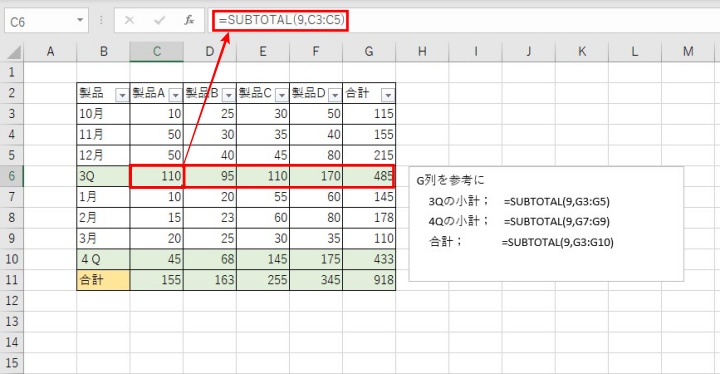Viewport: 720px width, 374px height.
Task: Select column D header
Action: pyautogui.click(x=210, y=51)
